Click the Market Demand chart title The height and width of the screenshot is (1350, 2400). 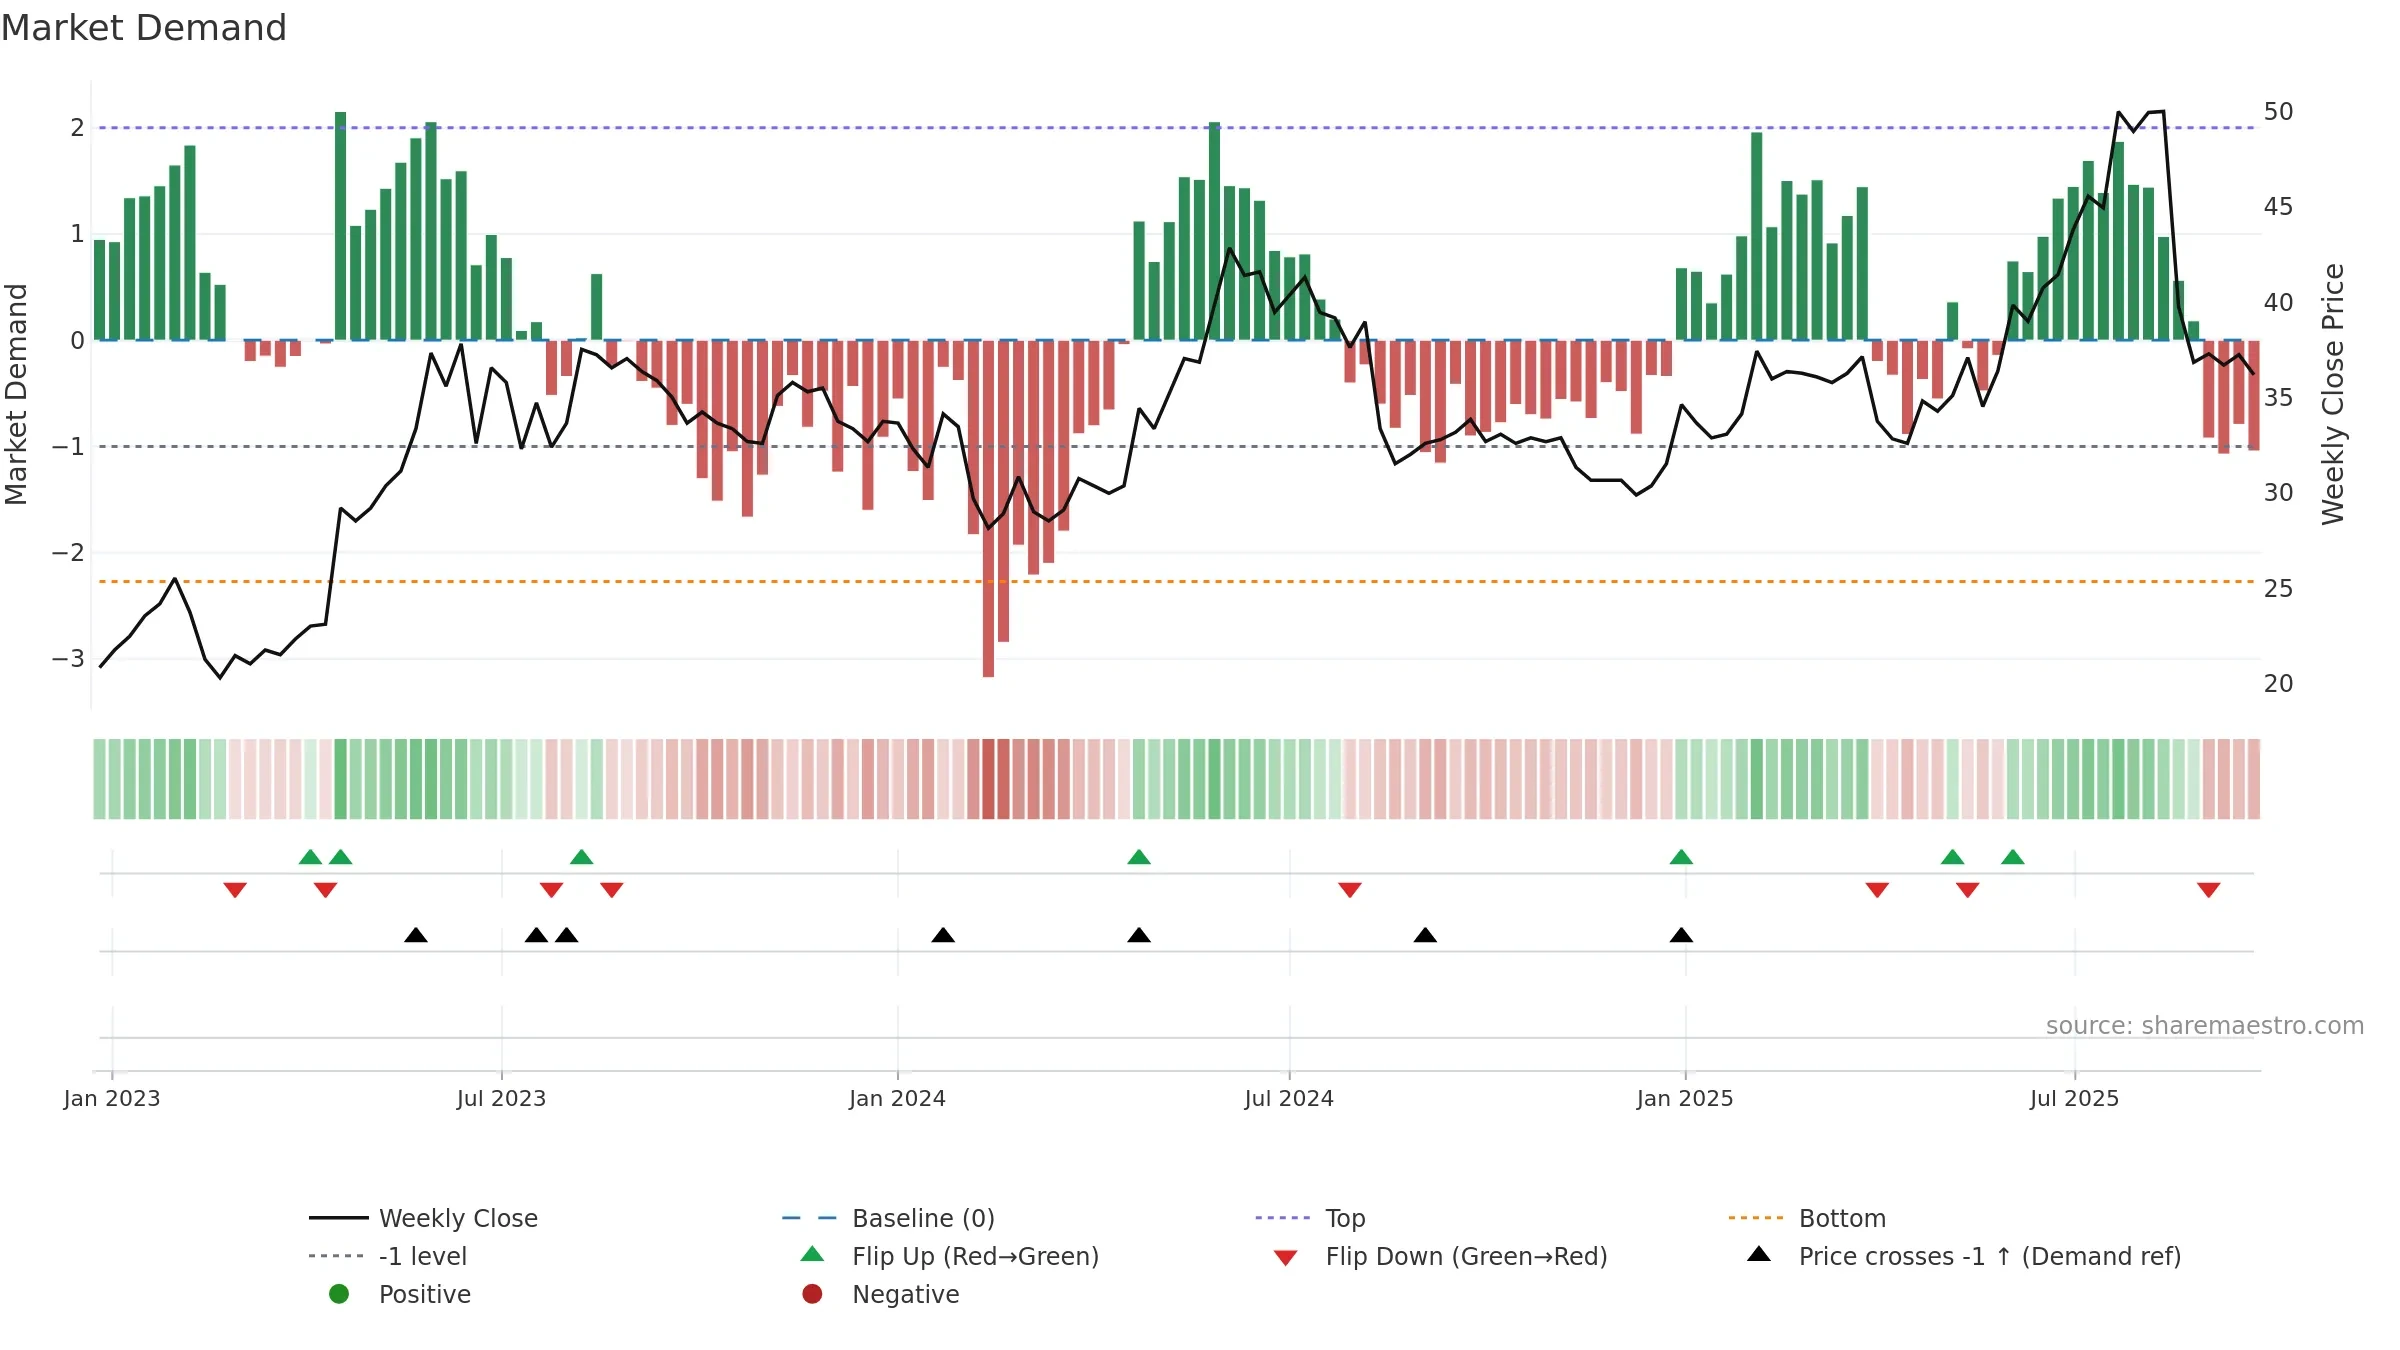[x=144, y=28]
